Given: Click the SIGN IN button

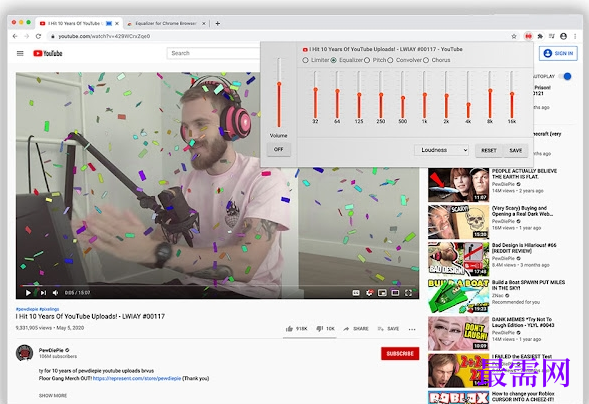Looking at the screenshot, I should tap(558, 53).
